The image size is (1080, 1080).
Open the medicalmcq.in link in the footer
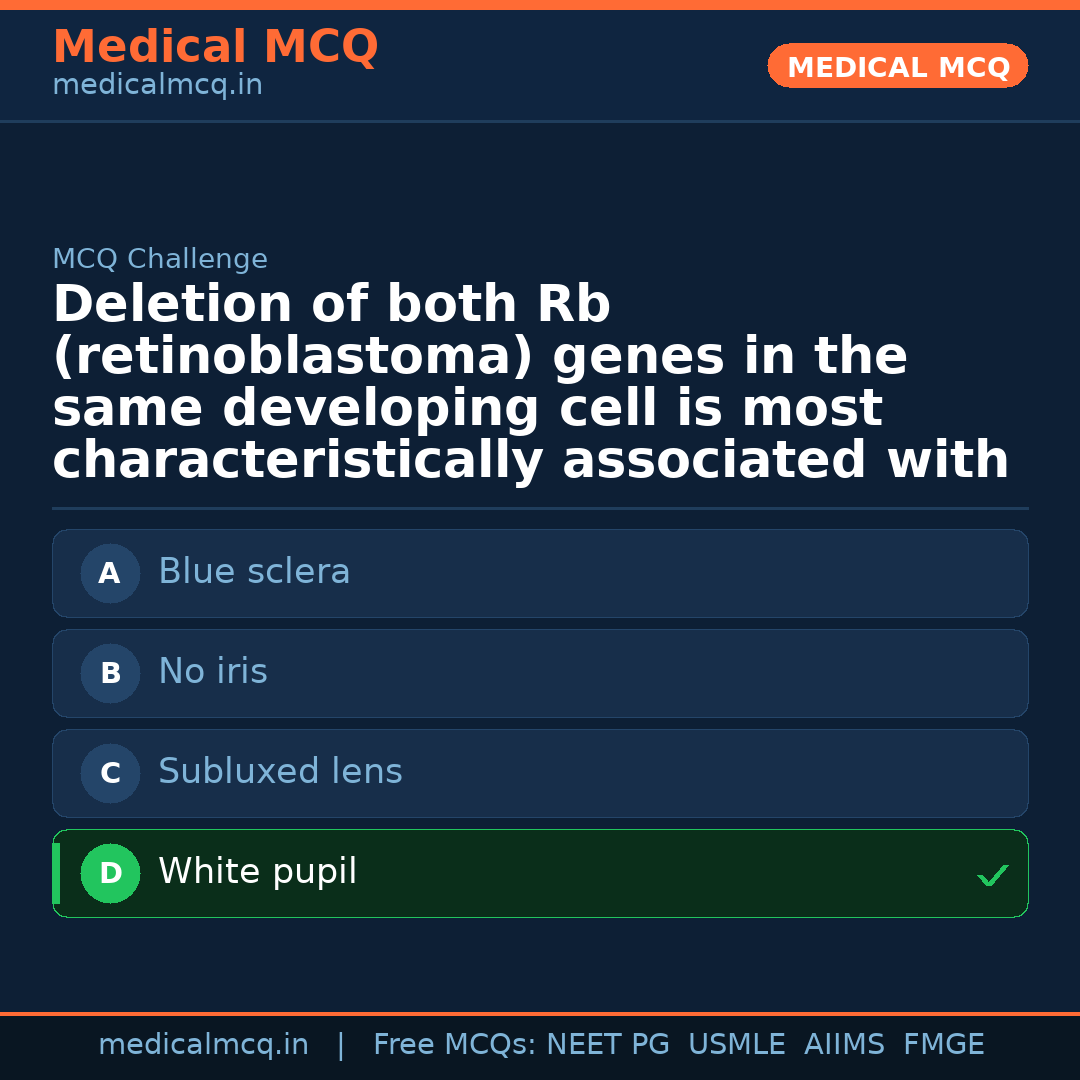click(203, 1045)
